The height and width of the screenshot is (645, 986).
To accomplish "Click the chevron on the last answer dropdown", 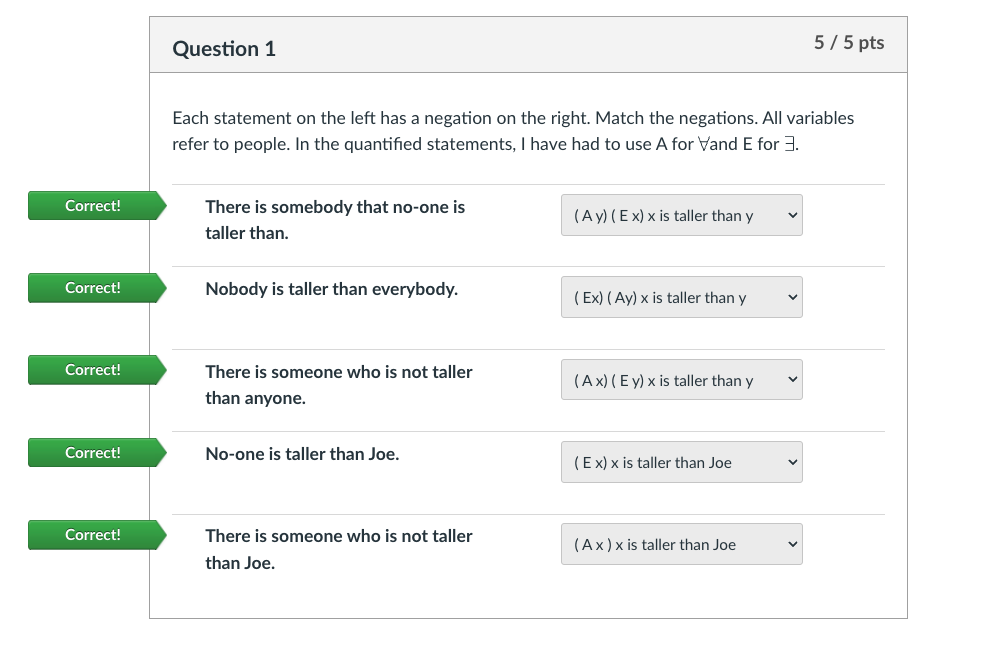I will point(792,544).
